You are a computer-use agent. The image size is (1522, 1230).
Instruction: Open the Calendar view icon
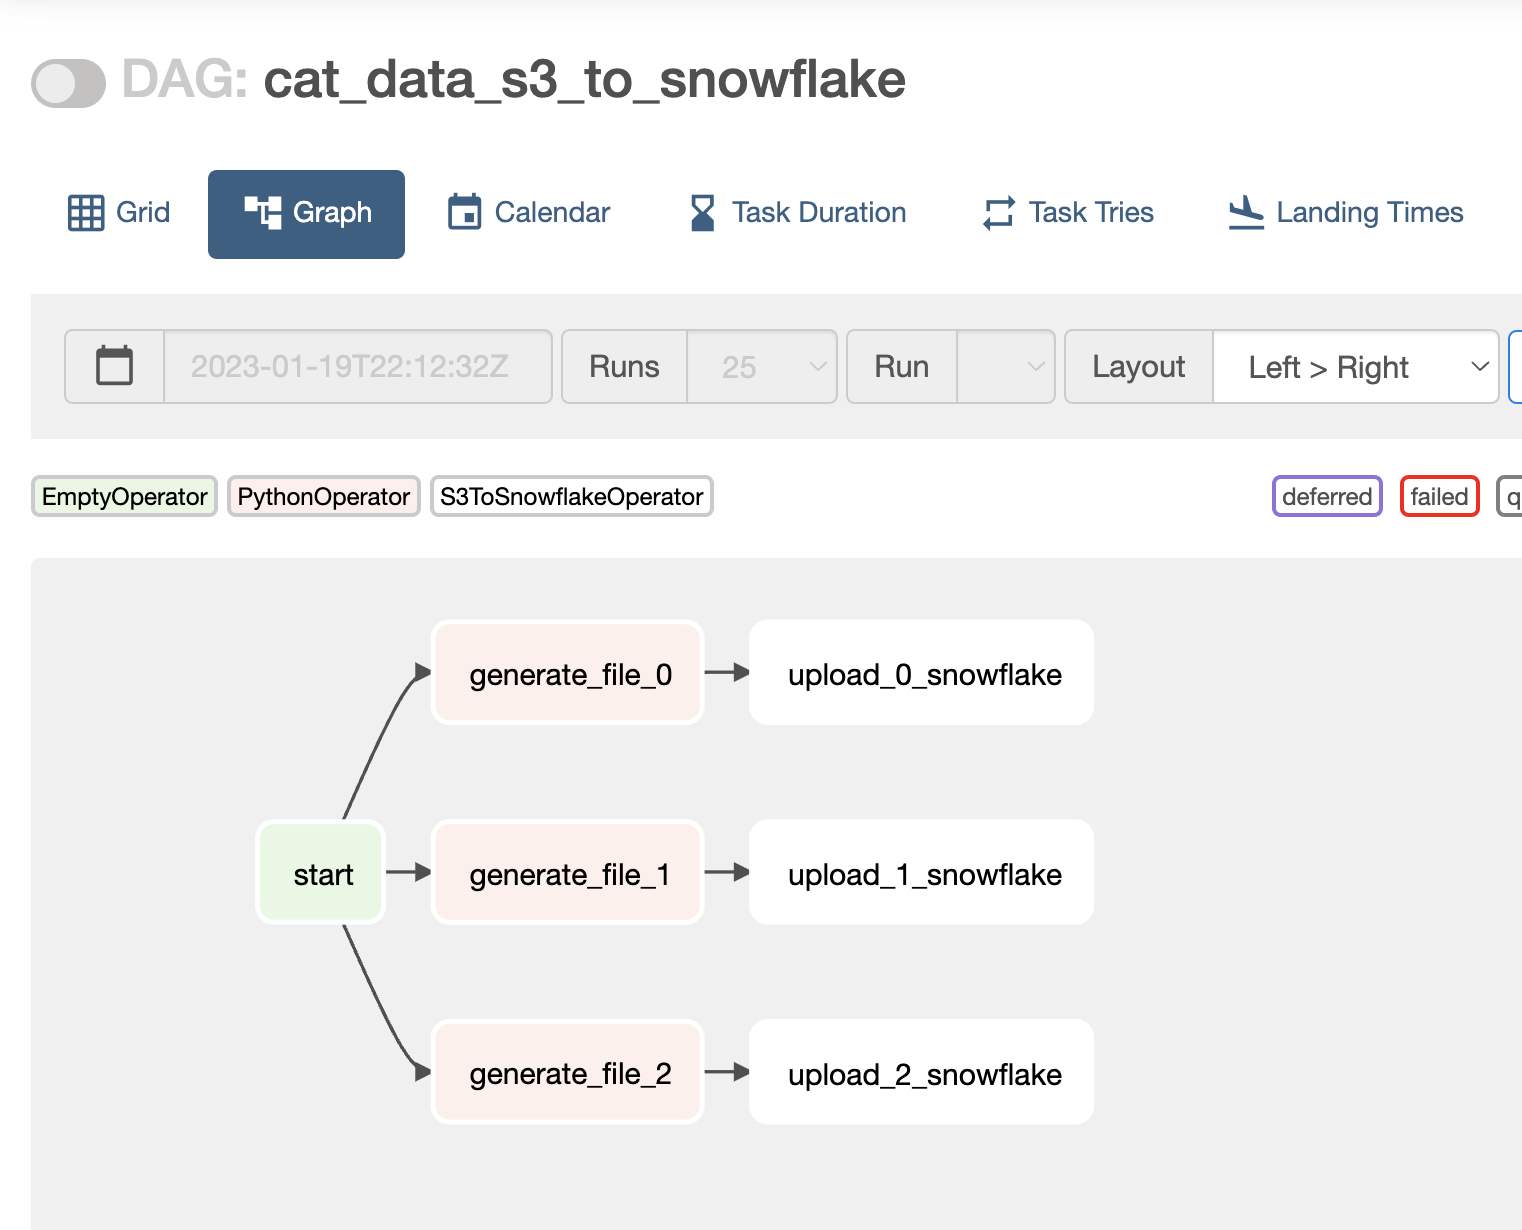tap(466, 211)
